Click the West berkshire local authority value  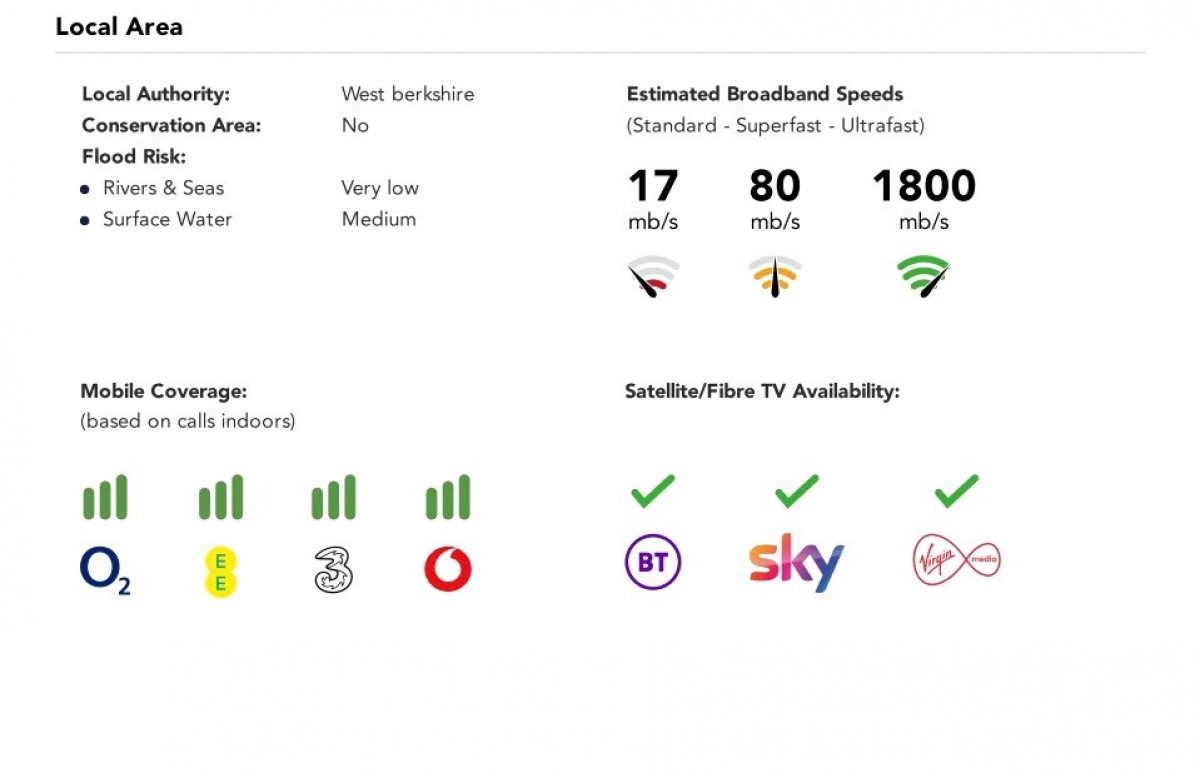tap(408, 94)
